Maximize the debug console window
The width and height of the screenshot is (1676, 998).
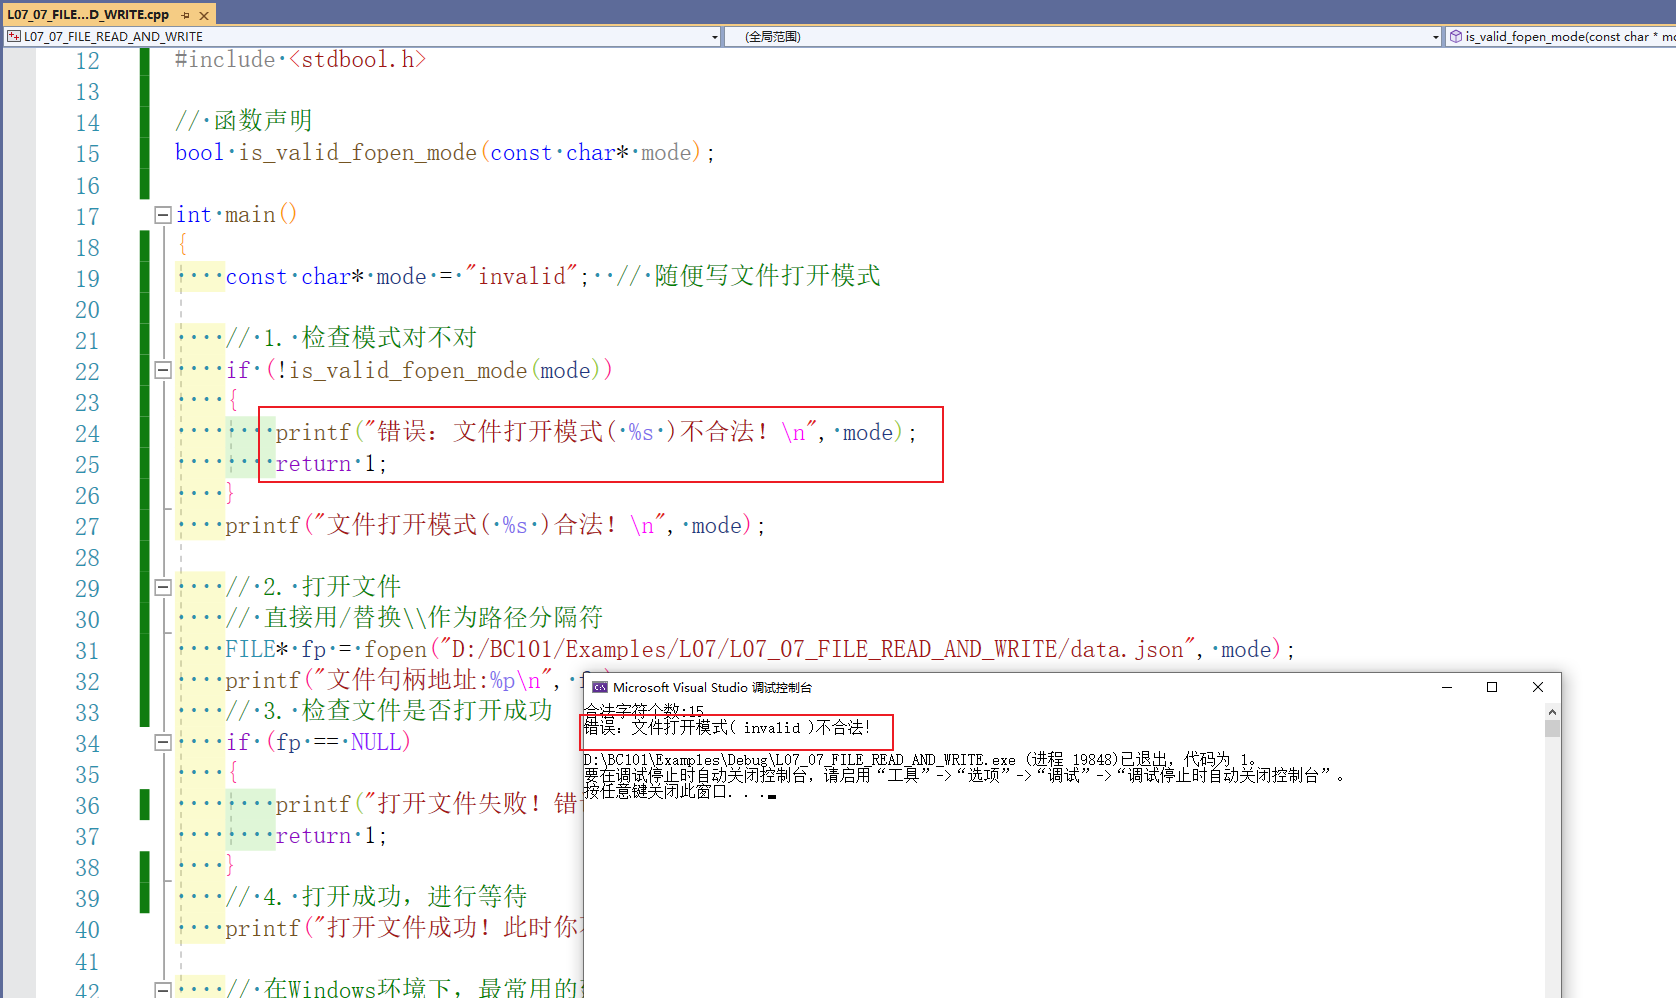click(1492, 687)
